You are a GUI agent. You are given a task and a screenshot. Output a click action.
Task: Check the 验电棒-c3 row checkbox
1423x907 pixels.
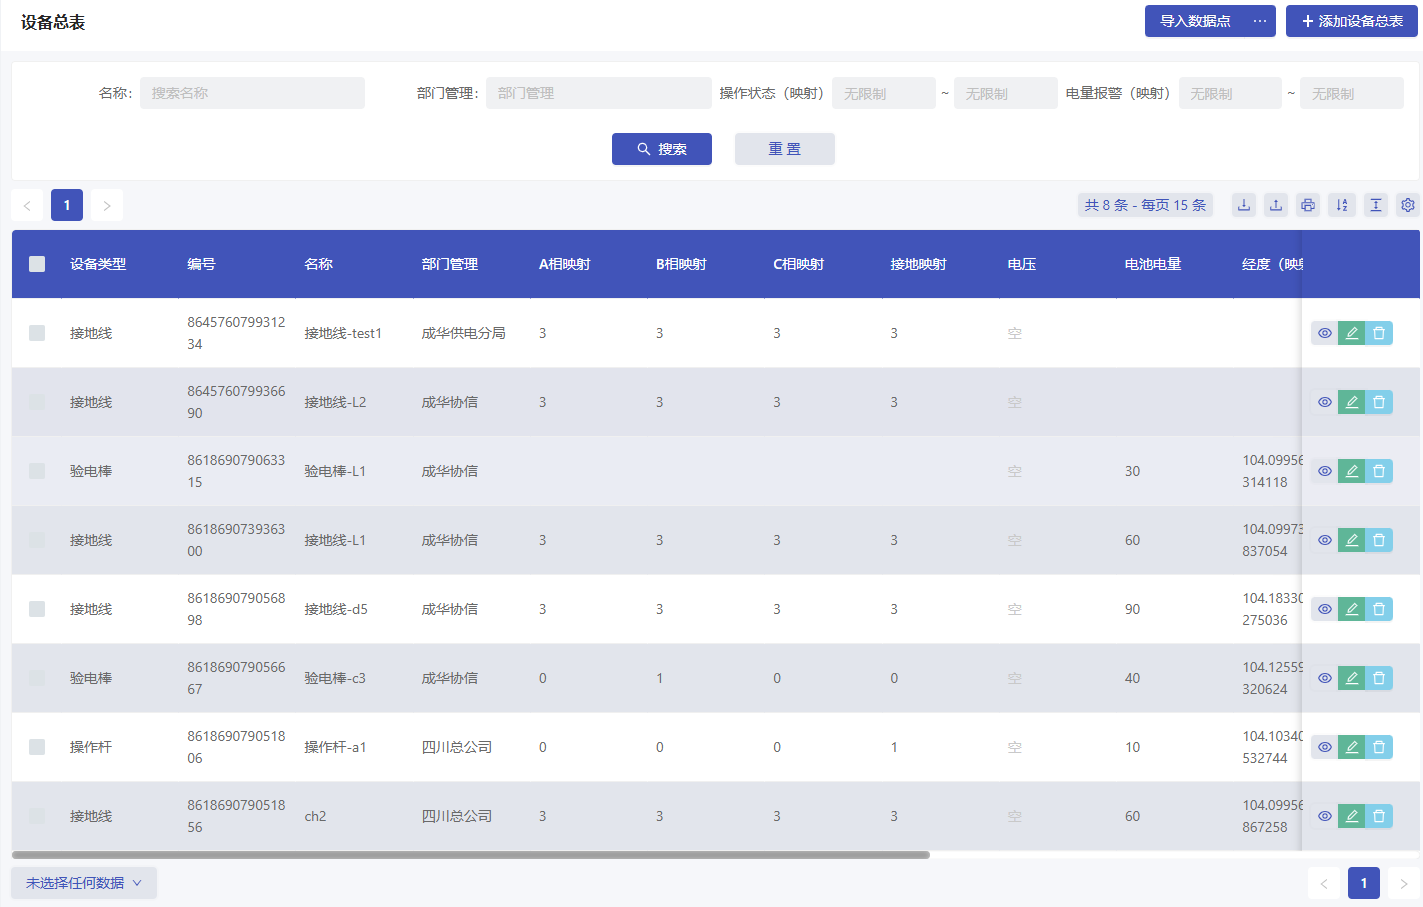click(37, 678)
